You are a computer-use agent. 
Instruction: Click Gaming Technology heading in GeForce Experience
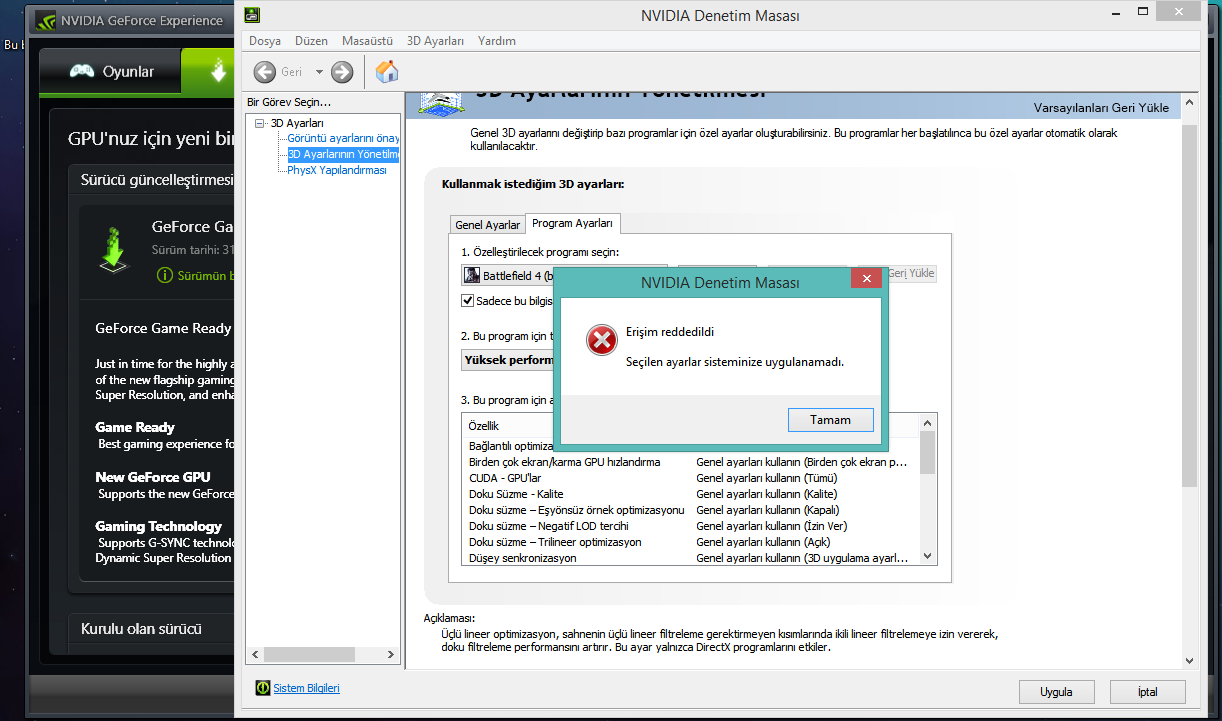click(x=159, y=526)
